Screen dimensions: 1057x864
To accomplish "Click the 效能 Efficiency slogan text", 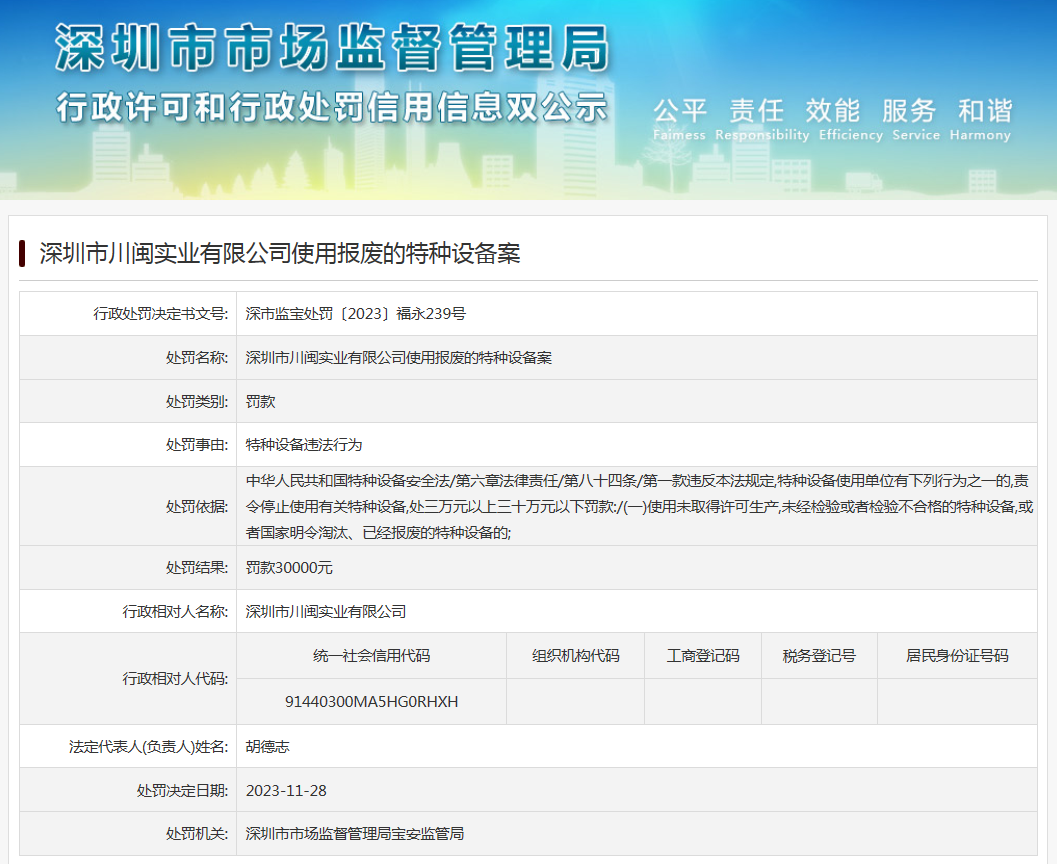I will tap(850, 119).
